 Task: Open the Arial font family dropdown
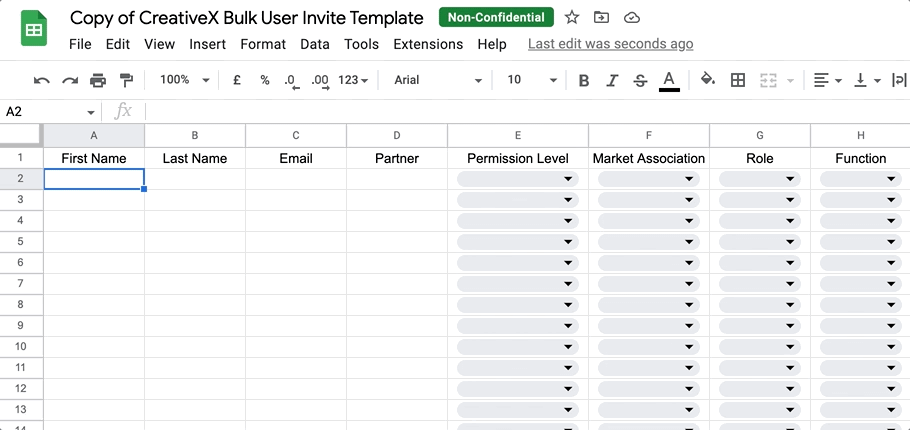coord(437,80)
